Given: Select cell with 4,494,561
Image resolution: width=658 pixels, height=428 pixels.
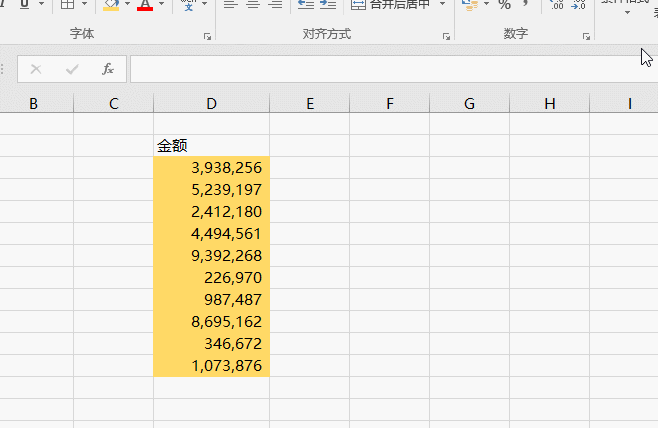Looking at the screenshot, I should coord(212,234).
